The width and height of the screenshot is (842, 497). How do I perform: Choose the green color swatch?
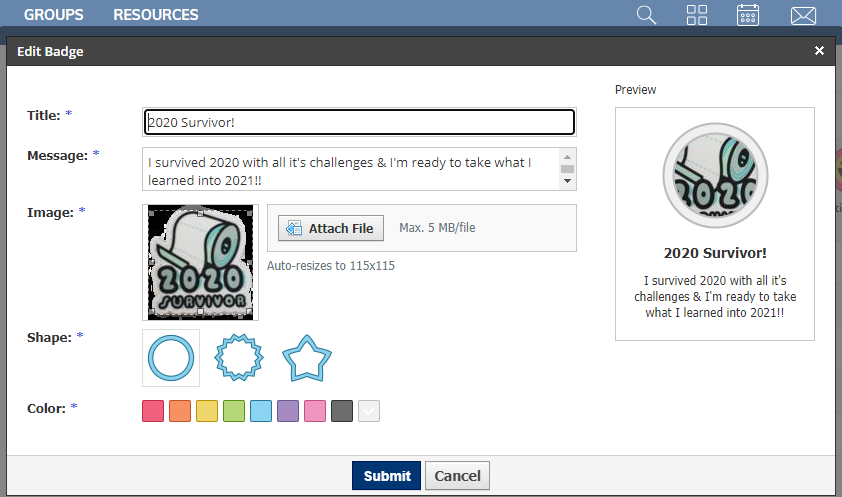coord(234,411)
